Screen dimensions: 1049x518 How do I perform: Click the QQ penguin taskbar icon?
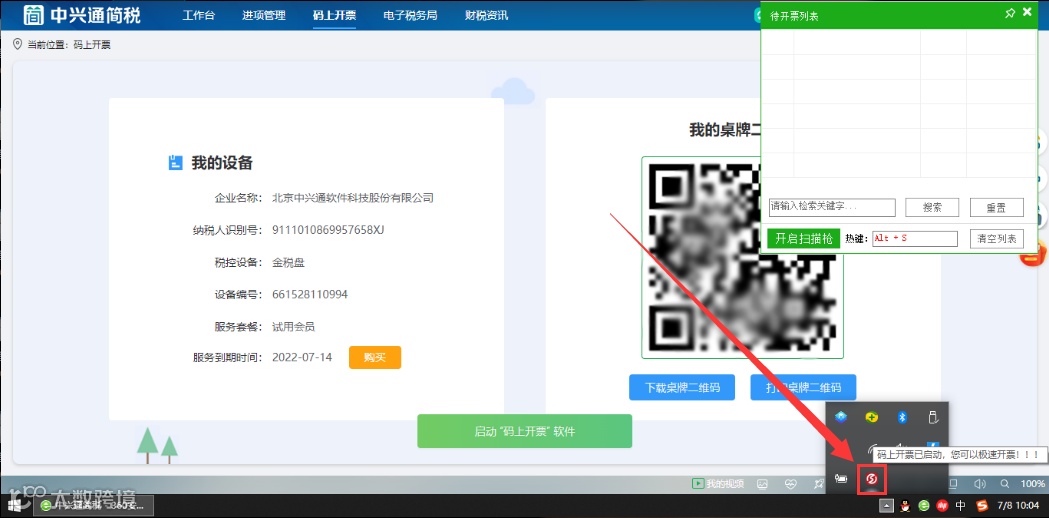click(905, 505)
